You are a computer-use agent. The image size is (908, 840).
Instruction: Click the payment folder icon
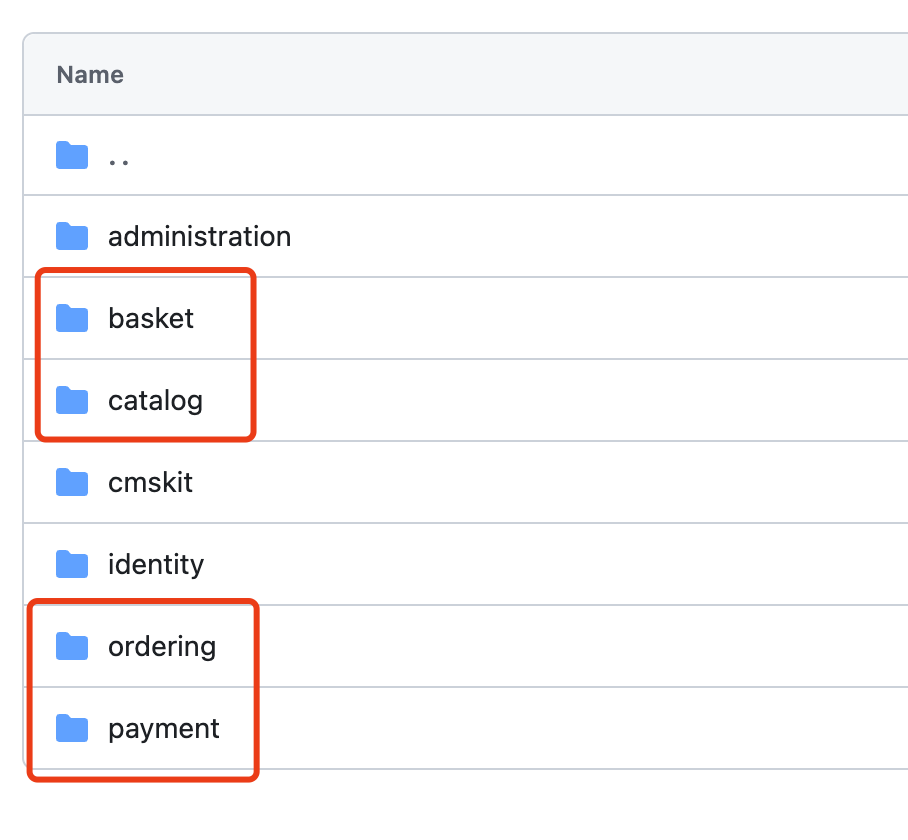pyautogui.click(x=72, y=729)
